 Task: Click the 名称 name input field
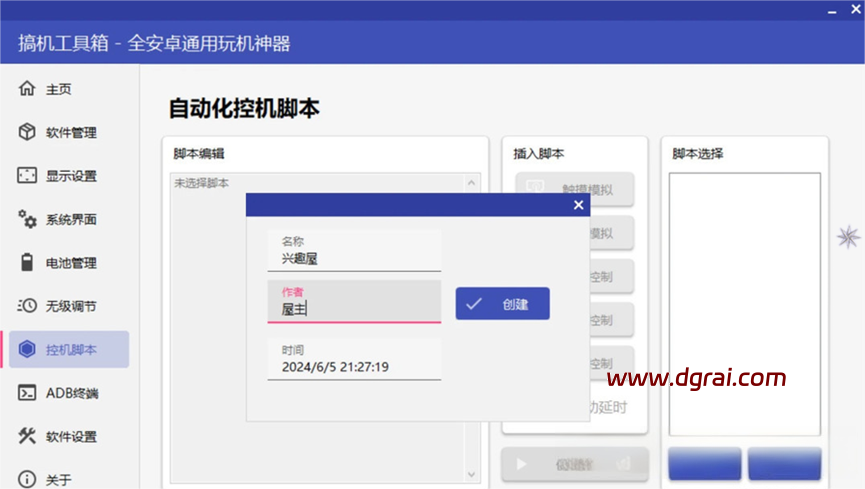pos(354,257)
